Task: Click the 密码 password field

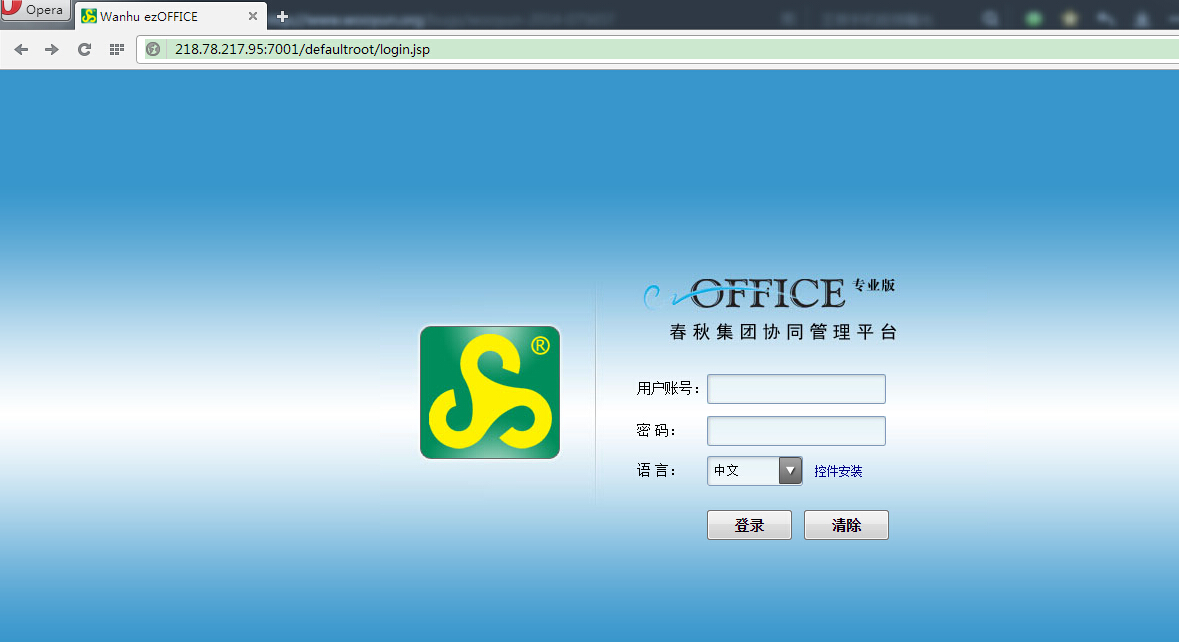Action: 796,431
